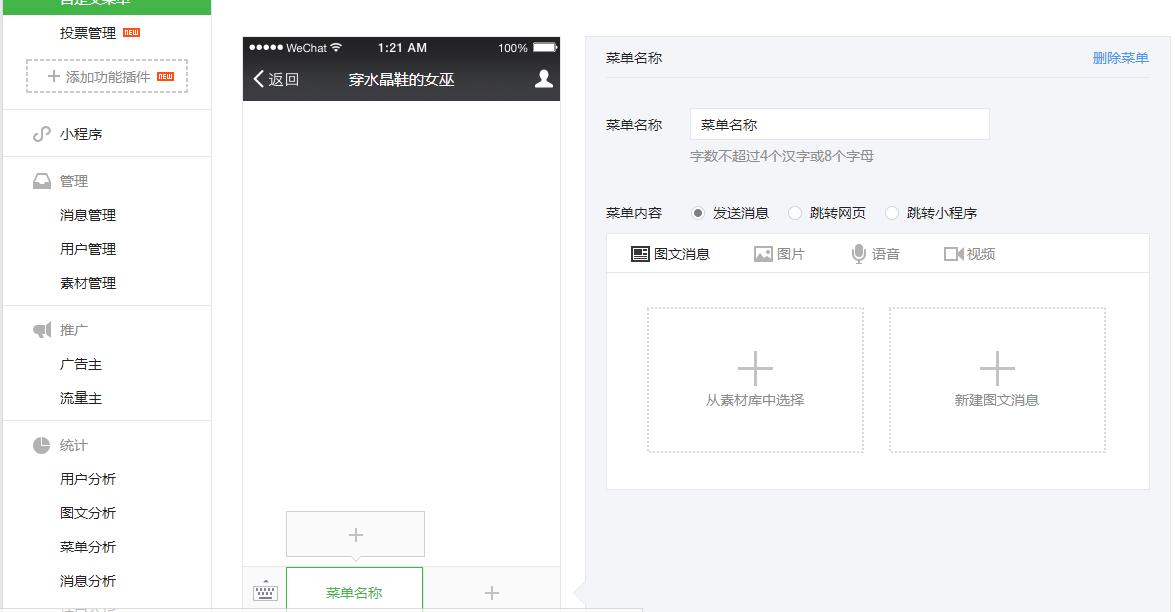Open 素材管理 in the sidebar
The image size is (1175, 612).
click(88, 283)
